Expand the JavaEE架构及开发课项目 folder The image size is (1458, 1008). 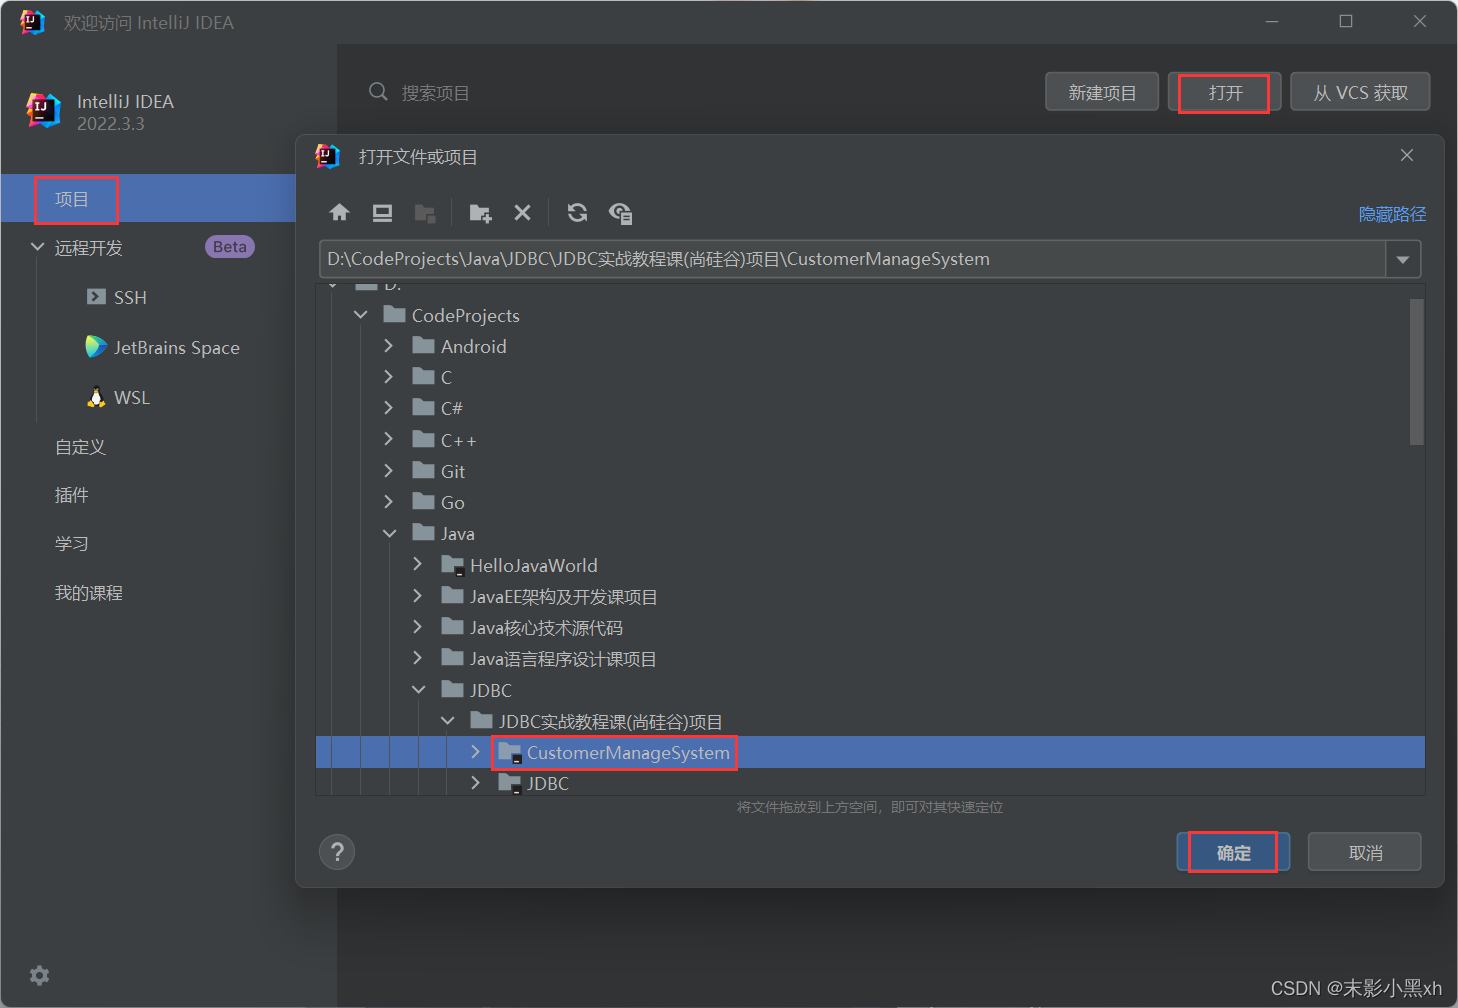click(418, 596)
